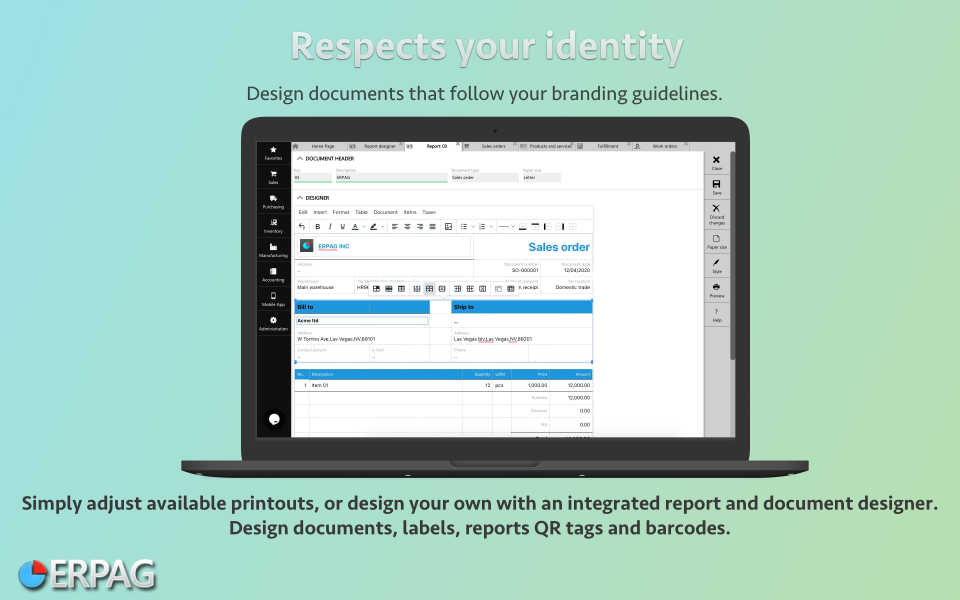Toggle bold formatting
The height and width of the screenshot is (600, 960).
pyautogui.click(x=317, y=227)
